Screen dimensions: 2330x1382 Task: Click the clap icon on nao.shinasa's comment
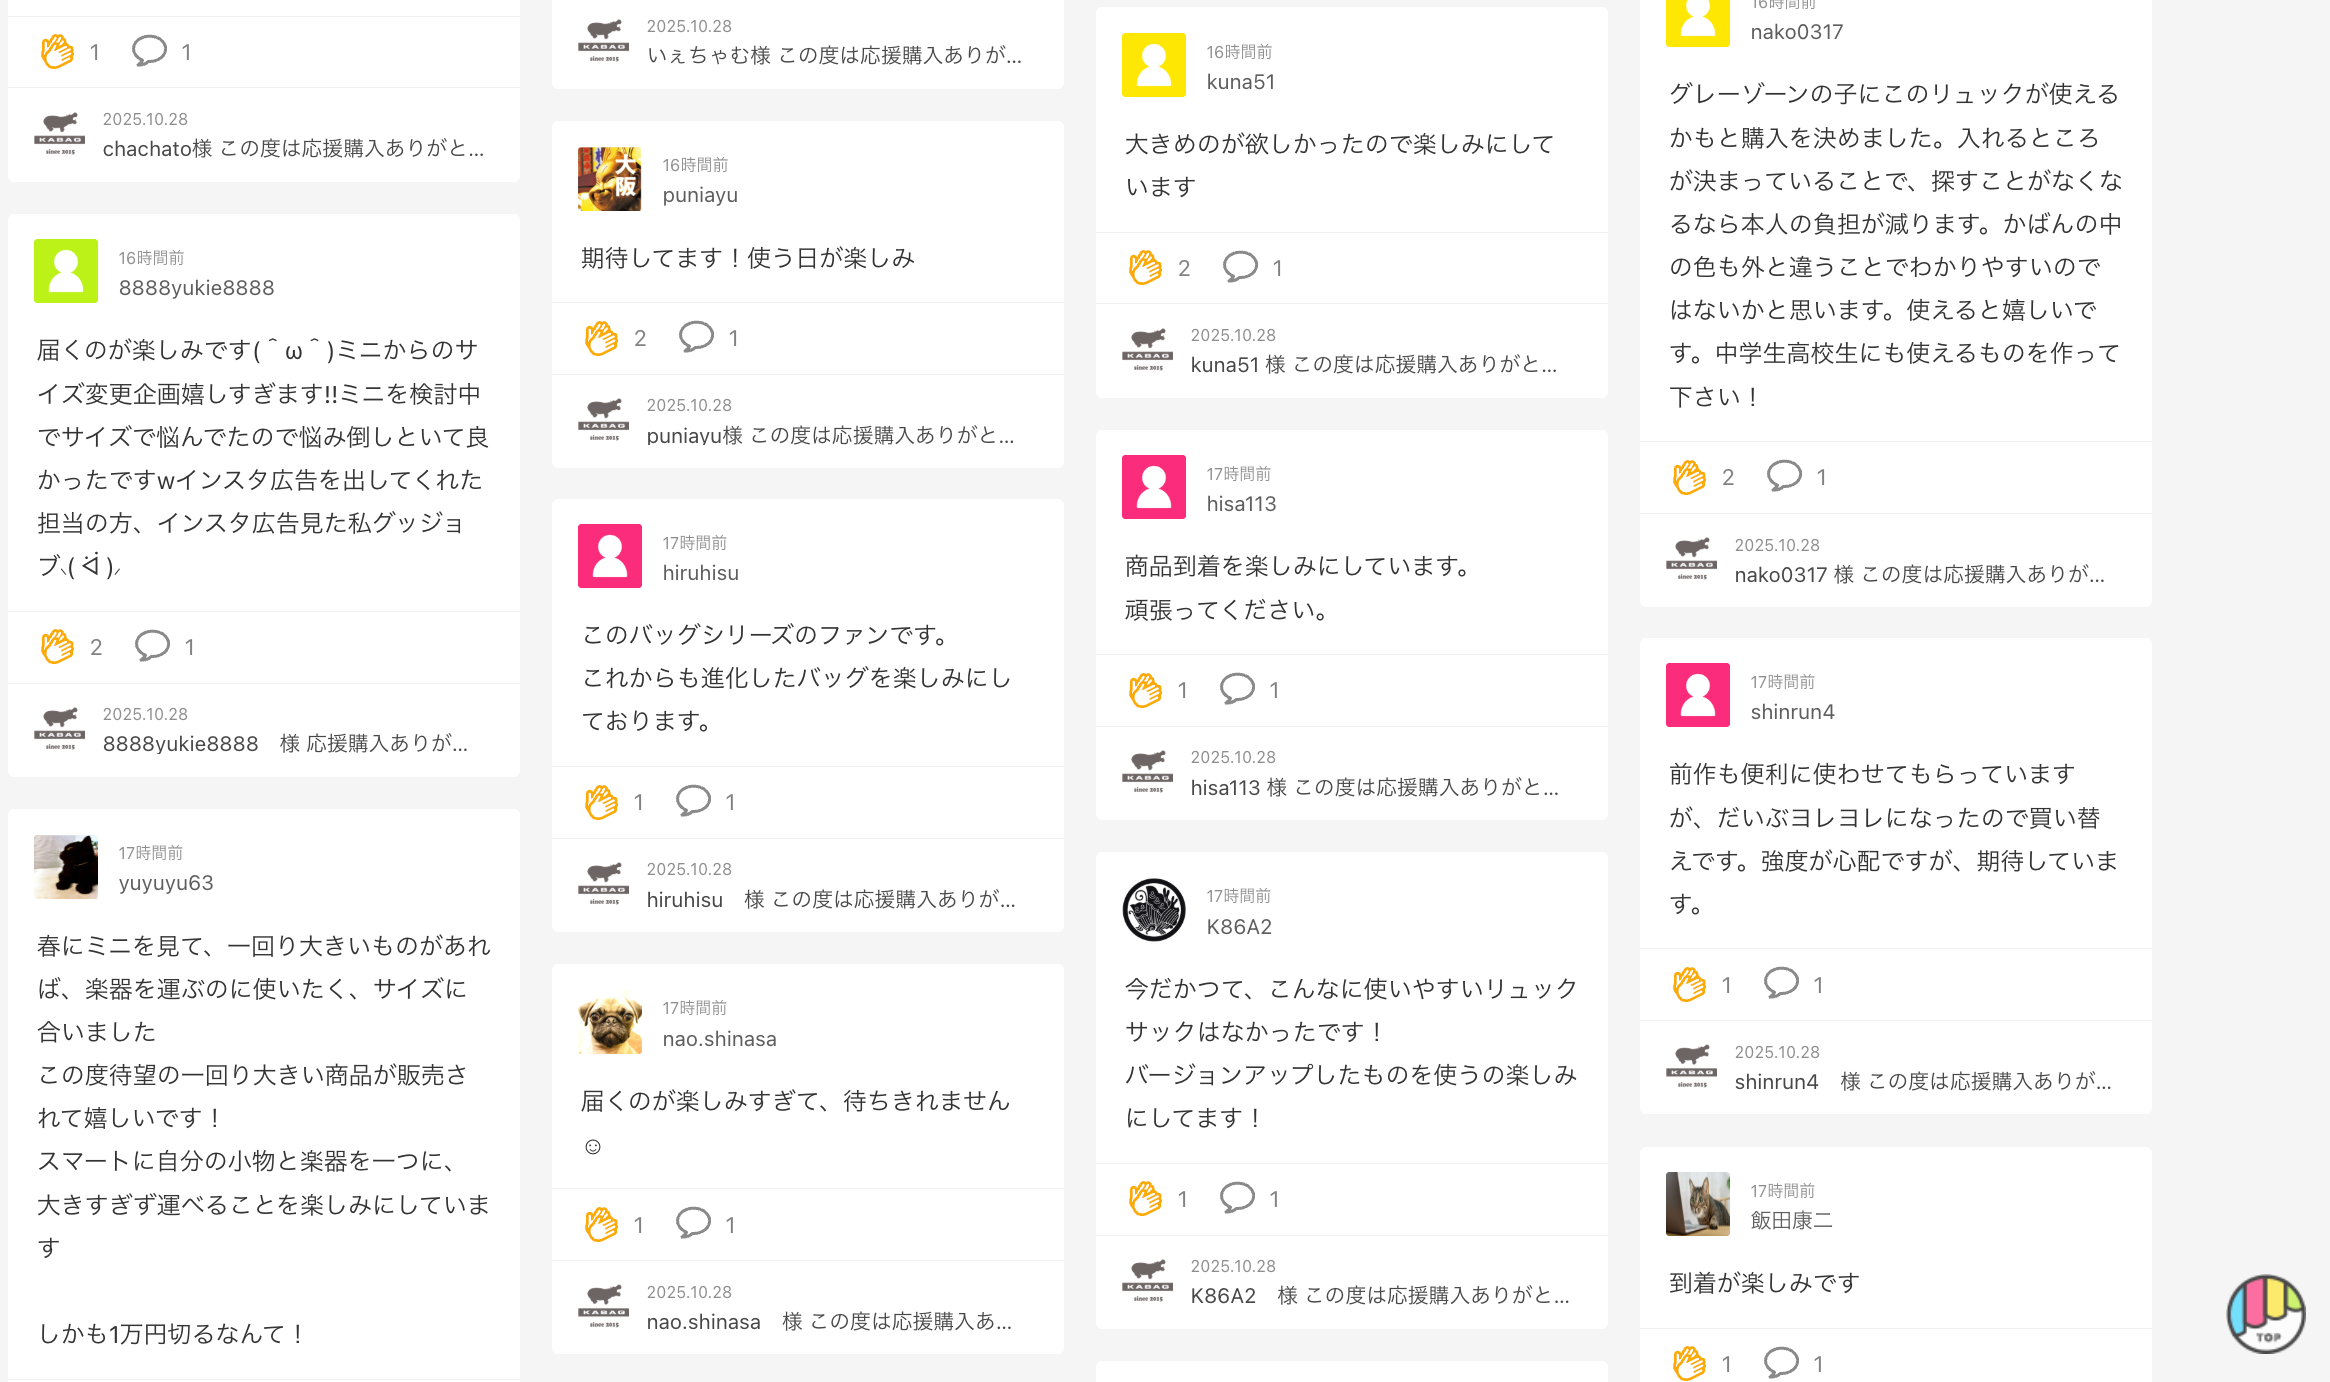(x=601, y=1224)
